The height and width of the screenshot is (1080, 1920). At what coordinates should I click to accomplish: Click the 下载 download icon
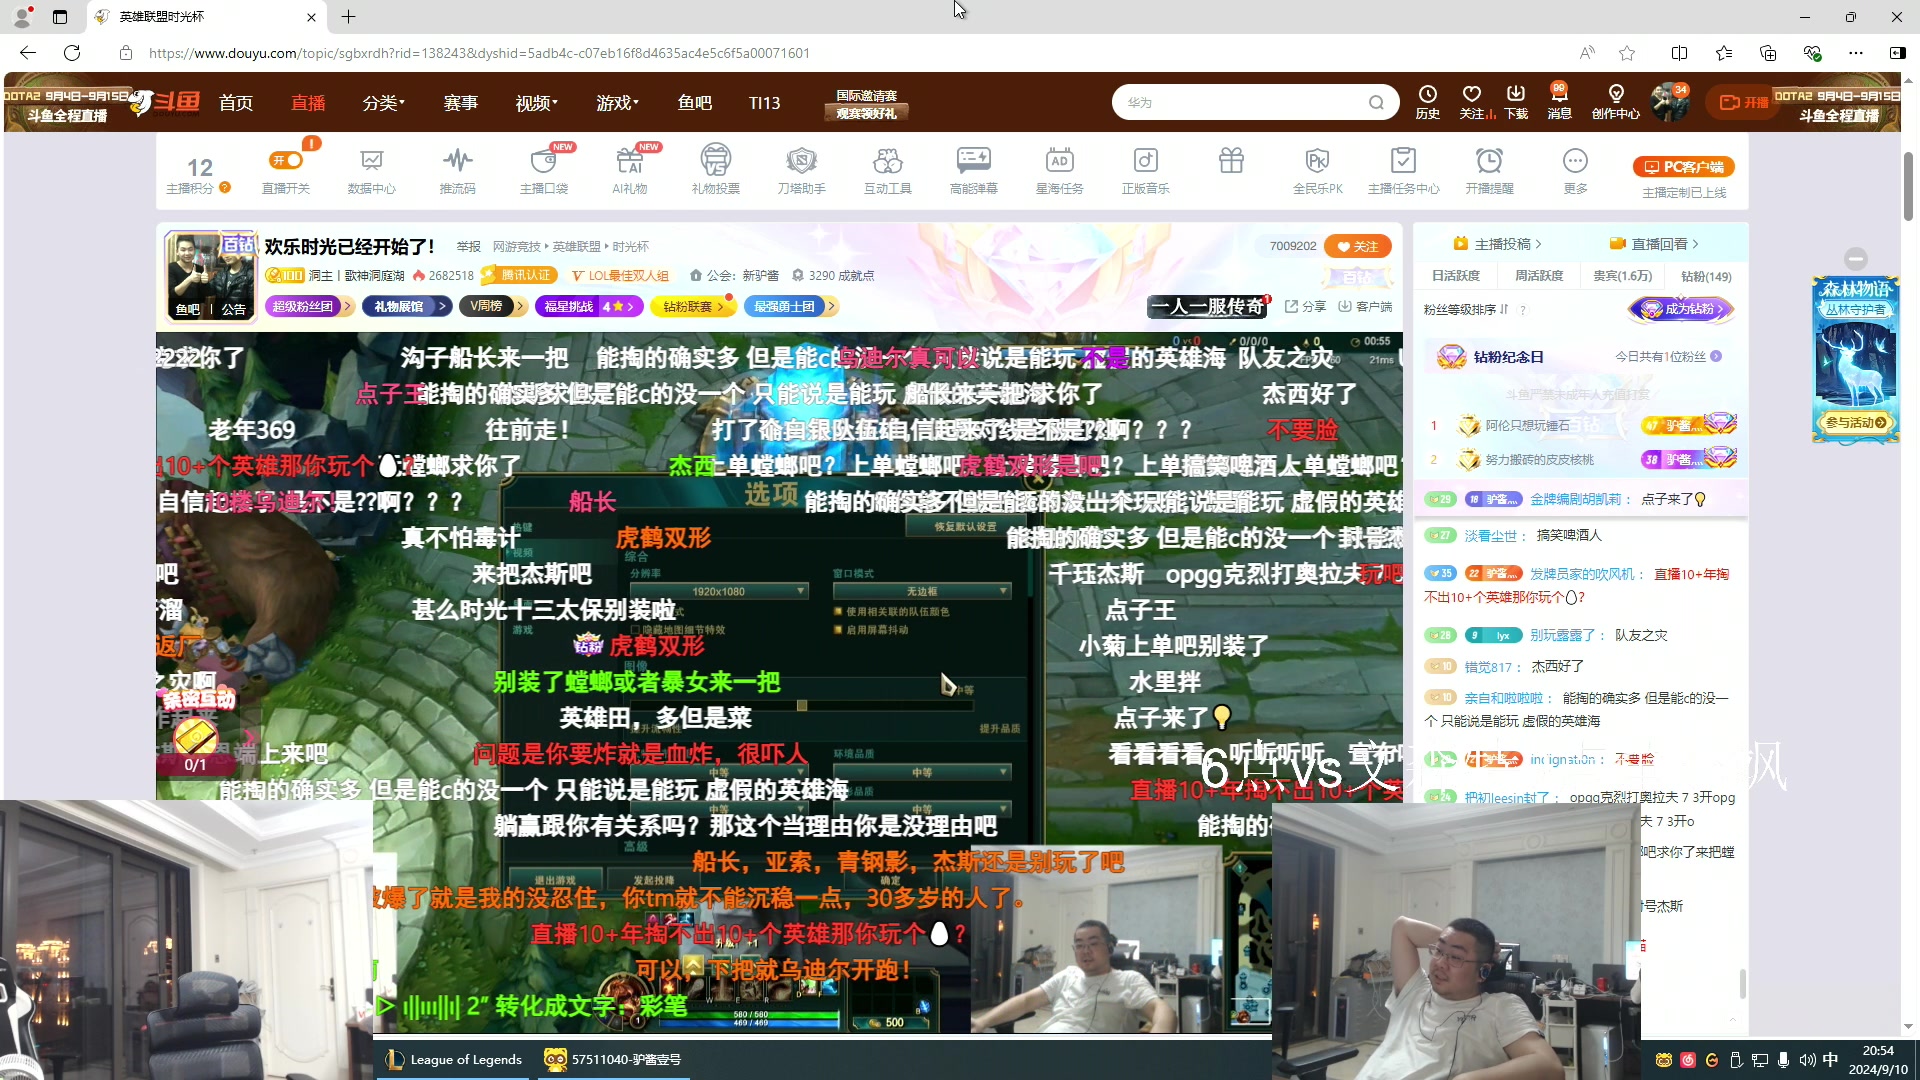(x=1516, y=102)
